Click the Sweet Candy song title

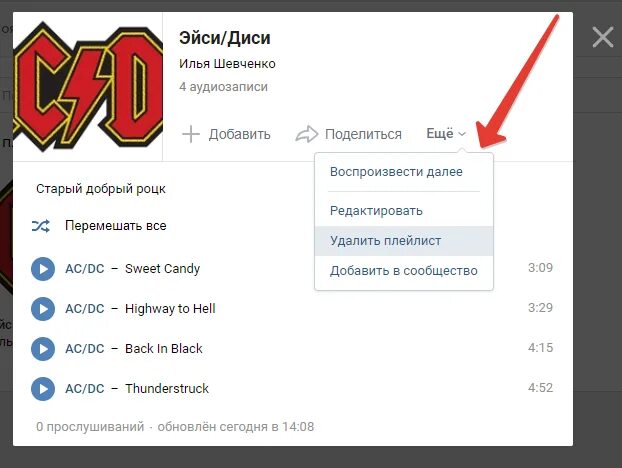(x=162, y=269)
